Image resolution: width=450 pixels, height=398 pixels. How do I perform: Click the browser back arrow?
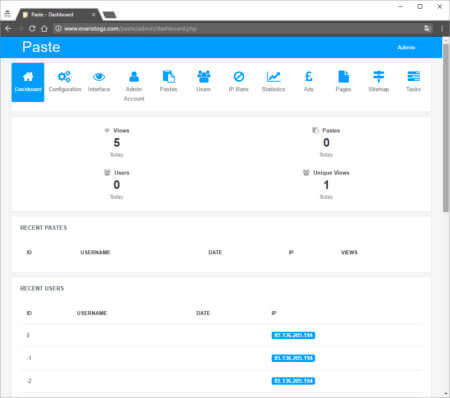click(9, 29)
